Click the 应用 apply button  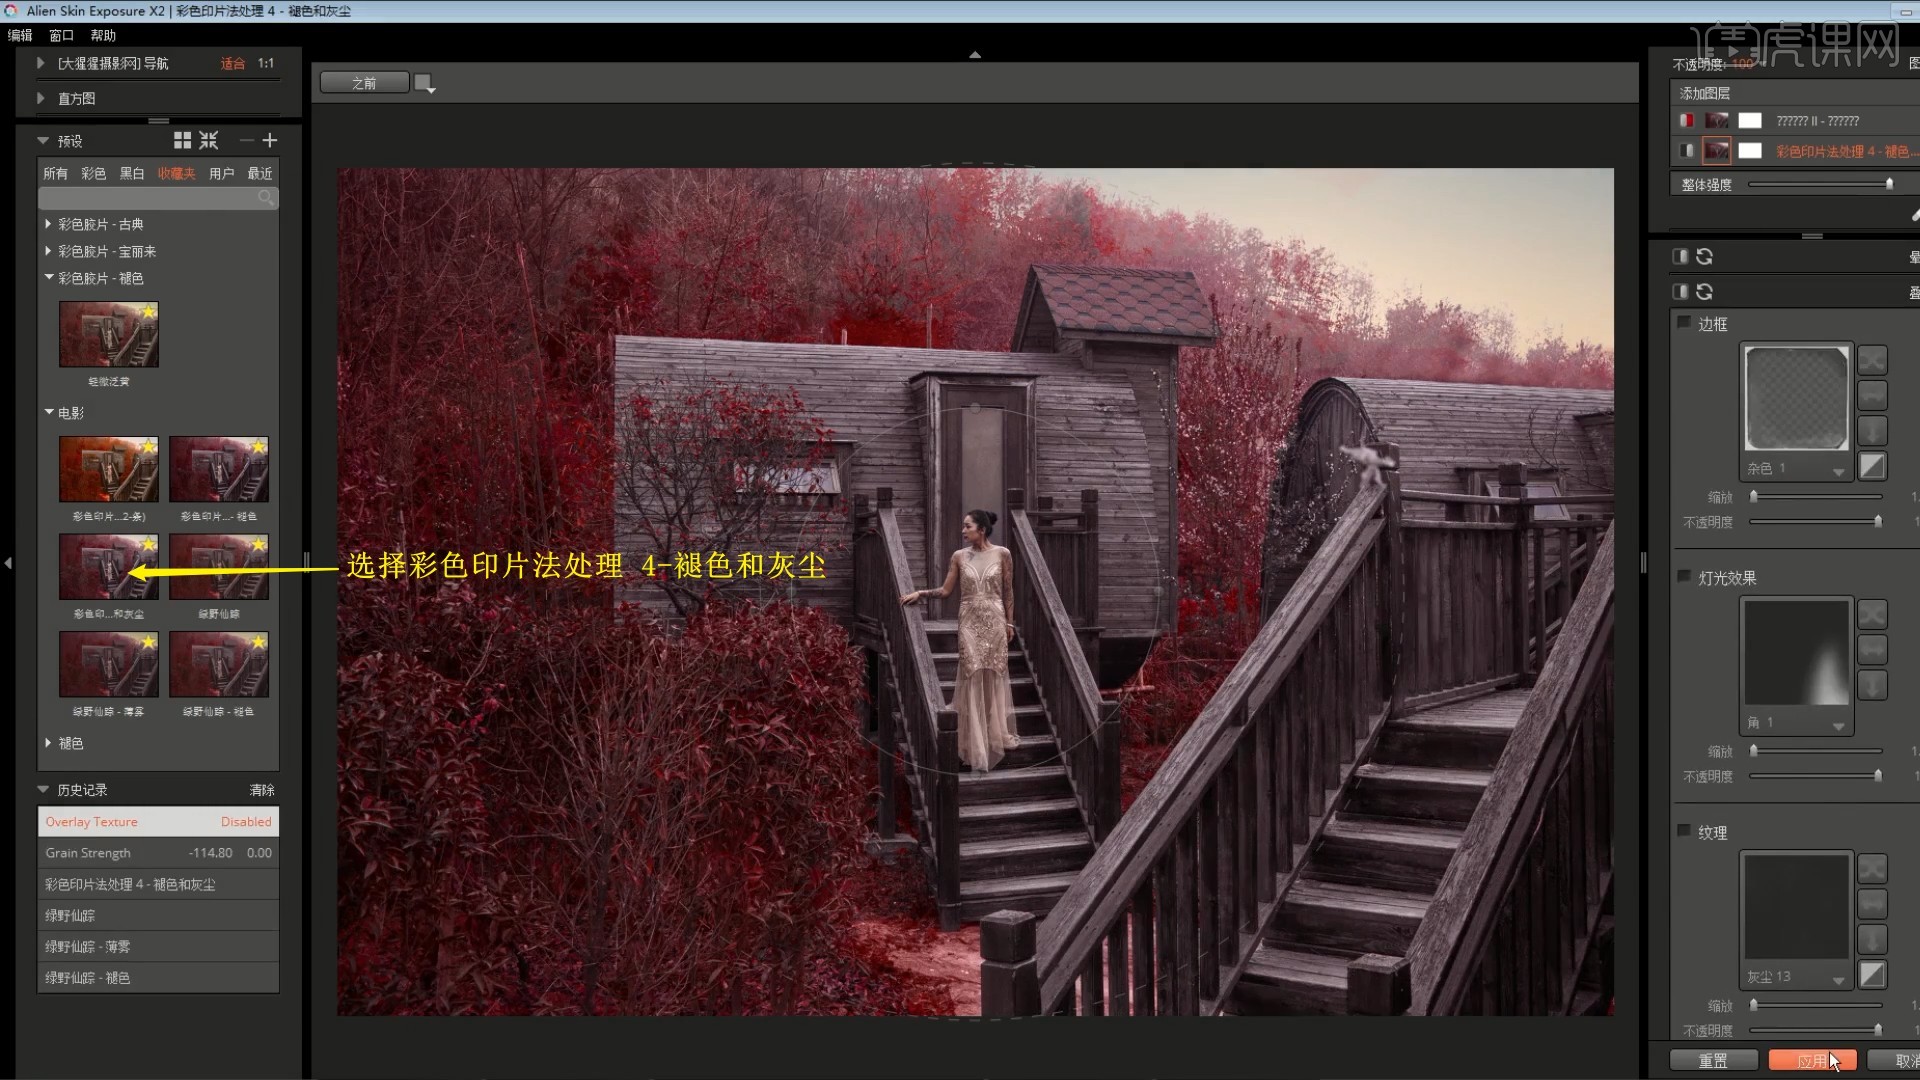coord(1811,1060)
